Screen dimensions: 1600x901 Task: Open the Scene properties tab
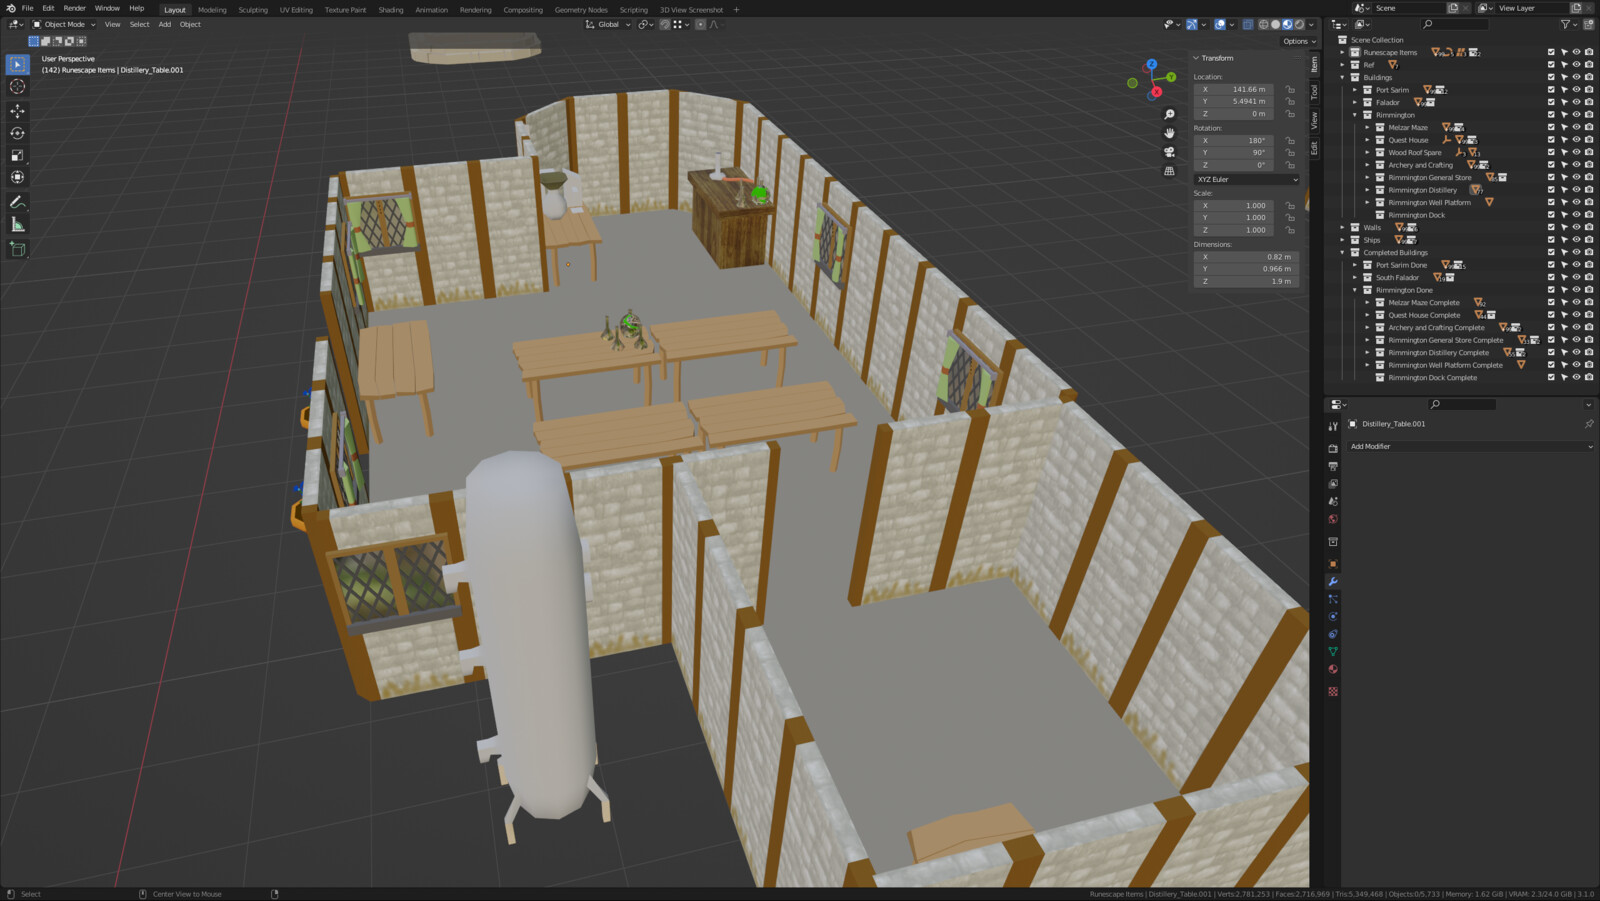(x=1332, y=501)
